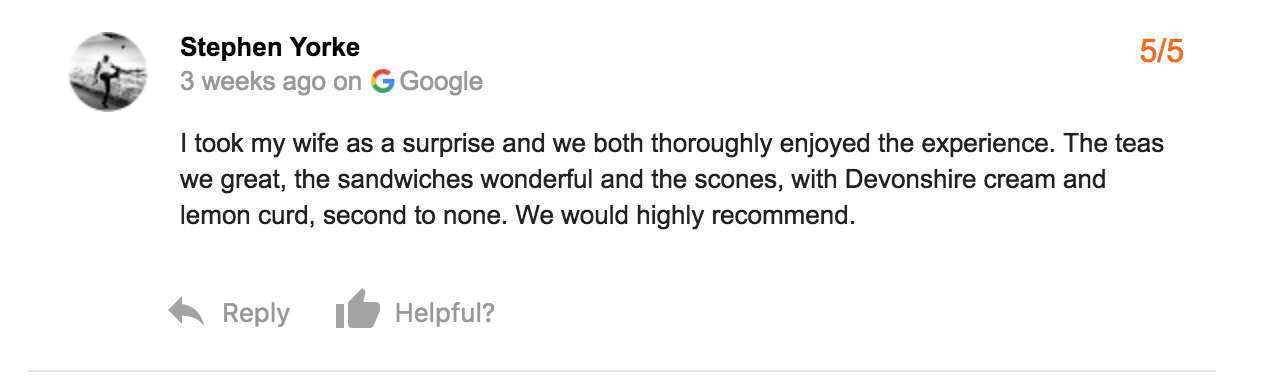The height and width of the screenshot is (382, 1280).
Task: Click the orange 5/5 rating score
Action: pyautogui.click(x=1162, y=51)
